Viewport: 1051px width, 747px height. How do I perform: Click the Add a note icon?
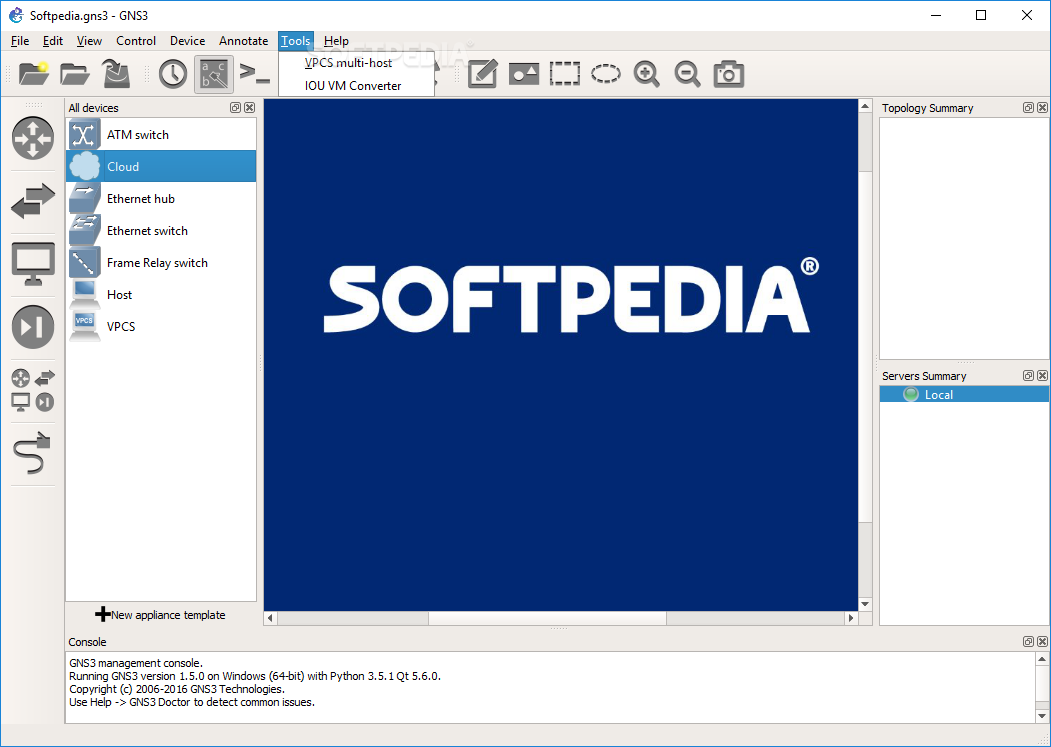483,73
